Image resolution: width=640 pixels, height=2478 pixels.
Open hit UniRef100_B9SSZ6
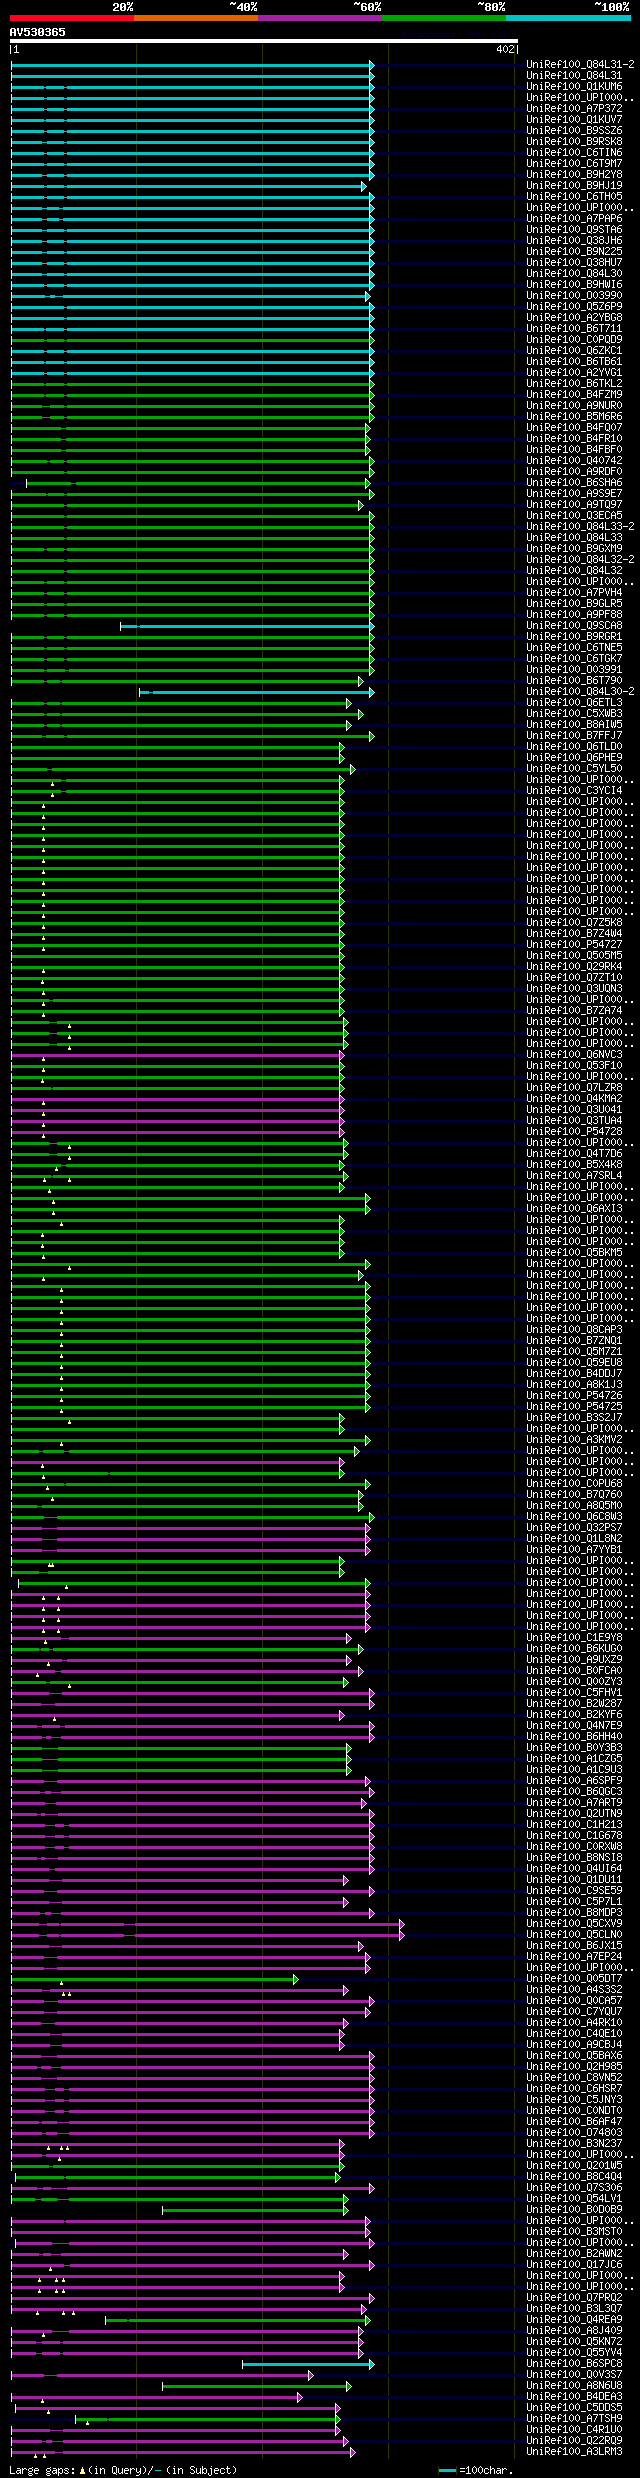coord(574,130)
